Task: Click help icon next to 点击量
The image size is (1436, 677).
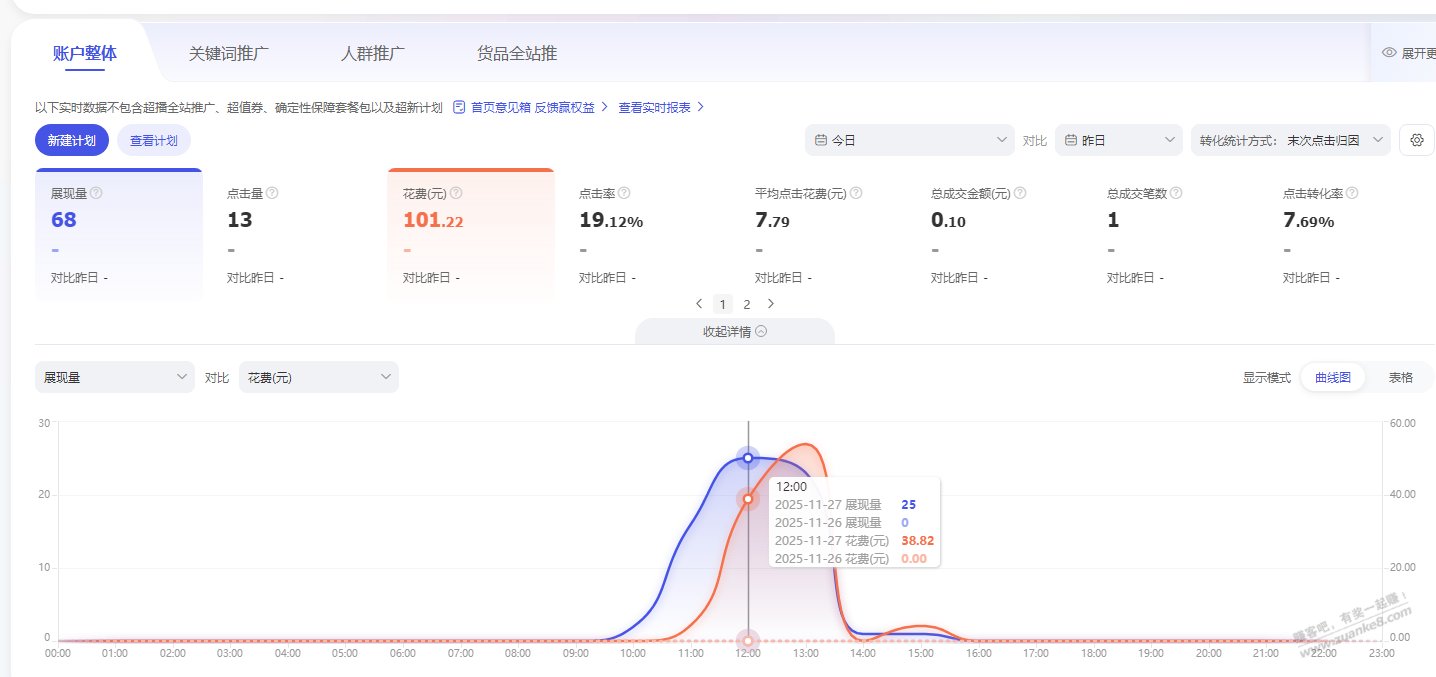Action: 272,193
